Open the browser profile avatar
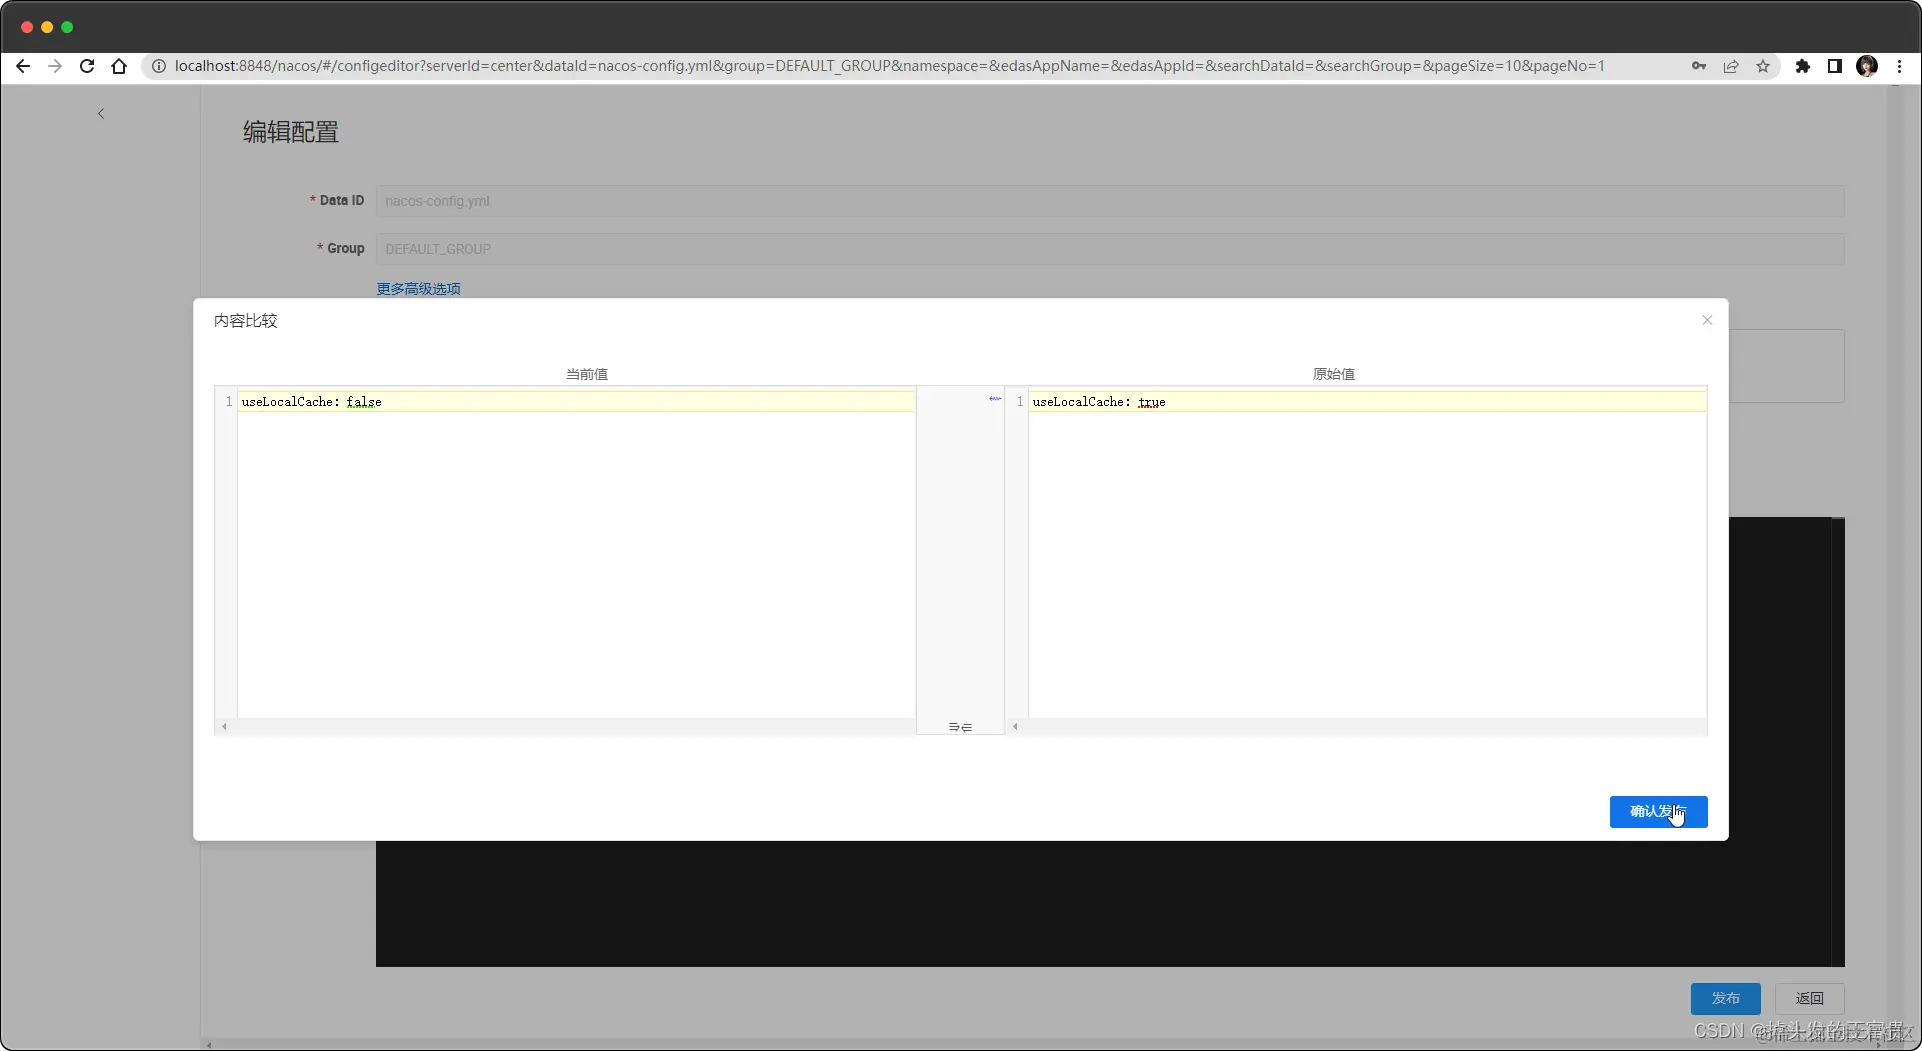This screenshot has width=1922, height=1051. 1867,66
